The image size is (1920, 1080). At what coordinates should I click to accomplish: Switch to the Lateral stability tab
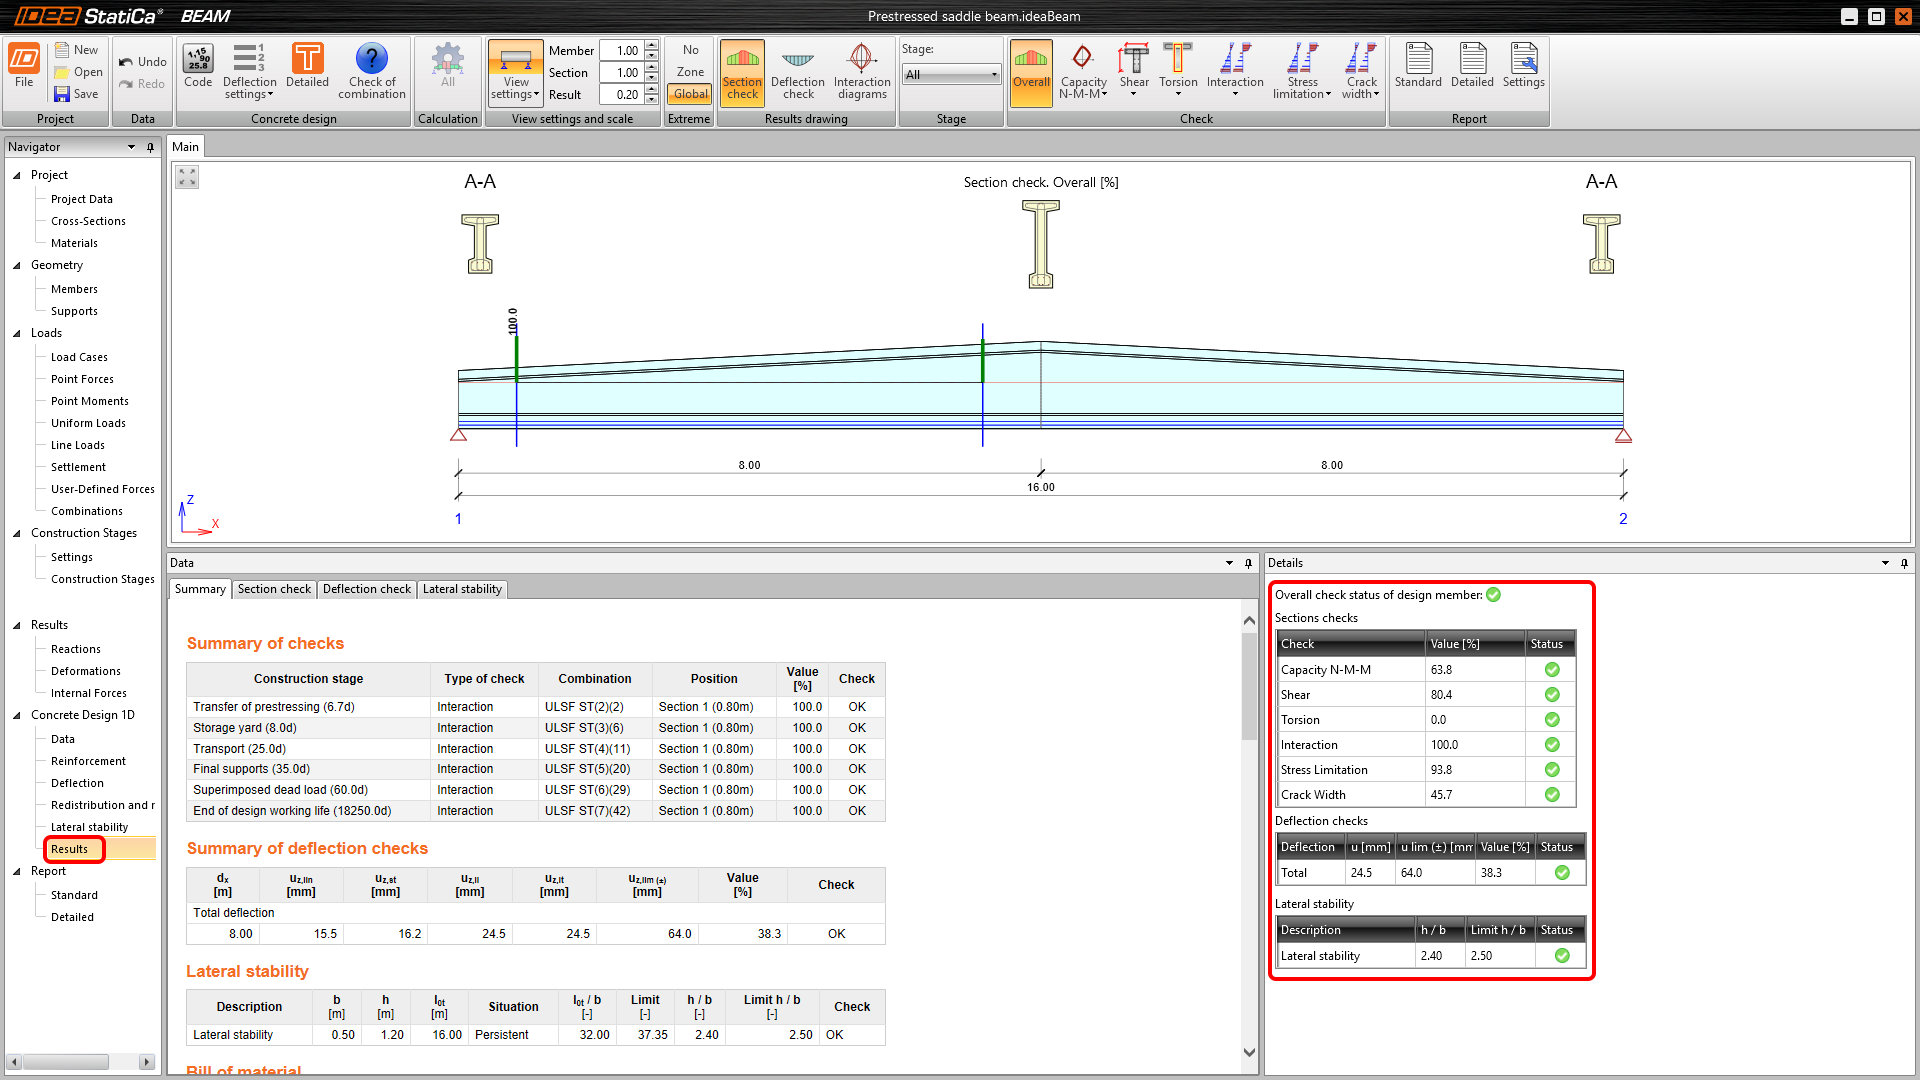[462, 589]
